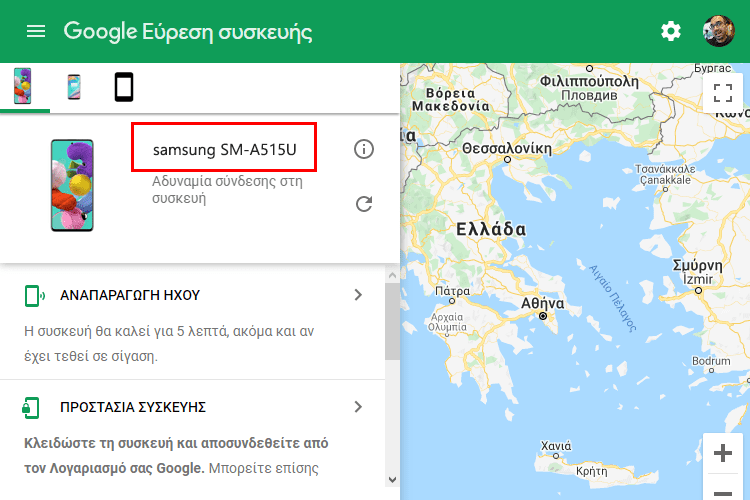The image size is (750, 500).
Task: Click the Αθήνα city marker on the map
Action: click(543, 316)
